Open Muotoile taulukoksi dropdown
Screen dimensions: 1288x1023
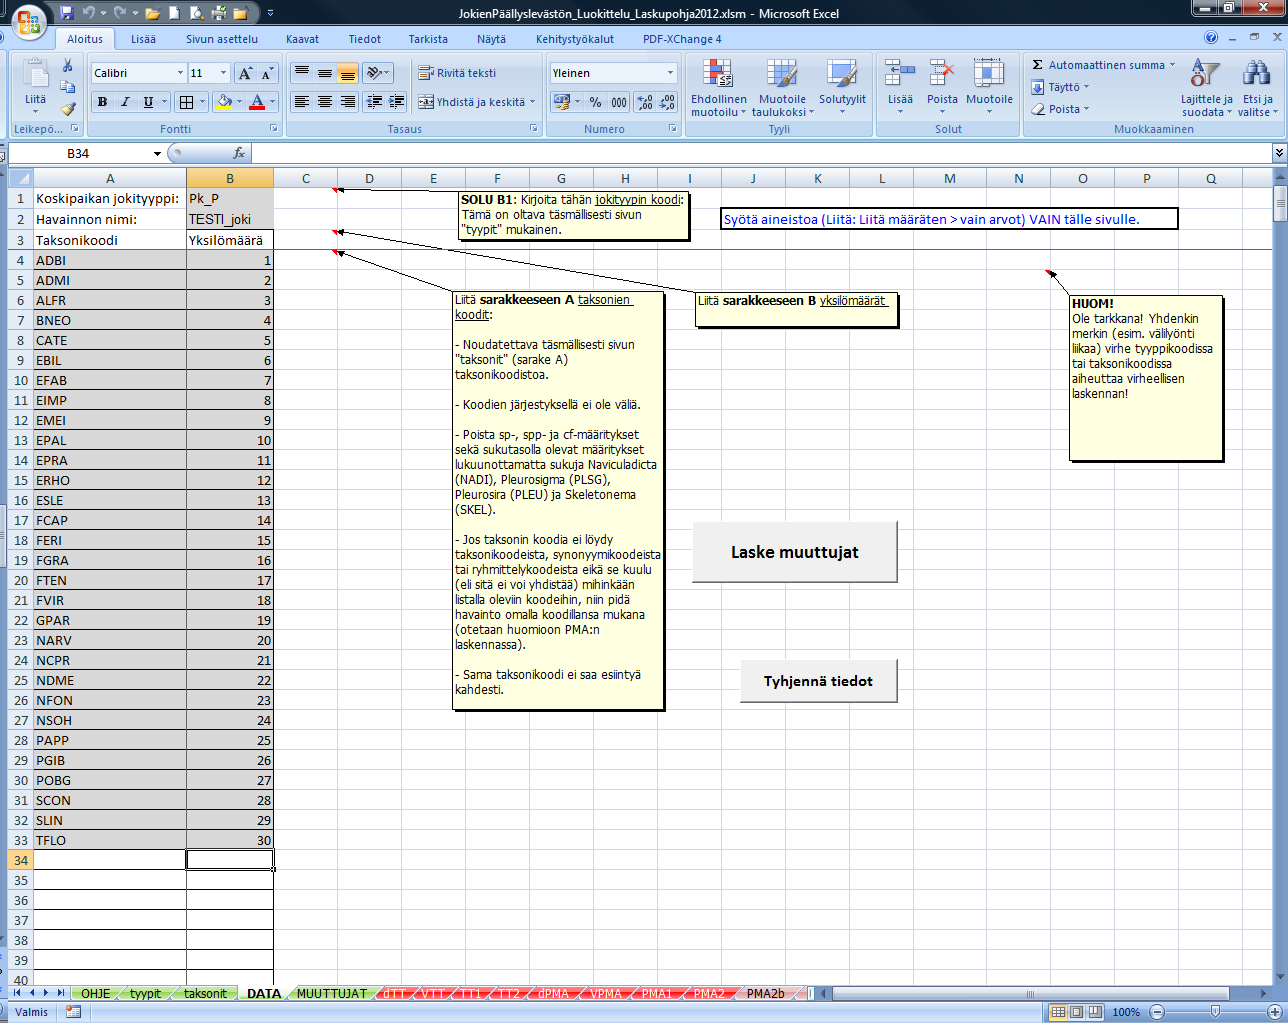782,87
